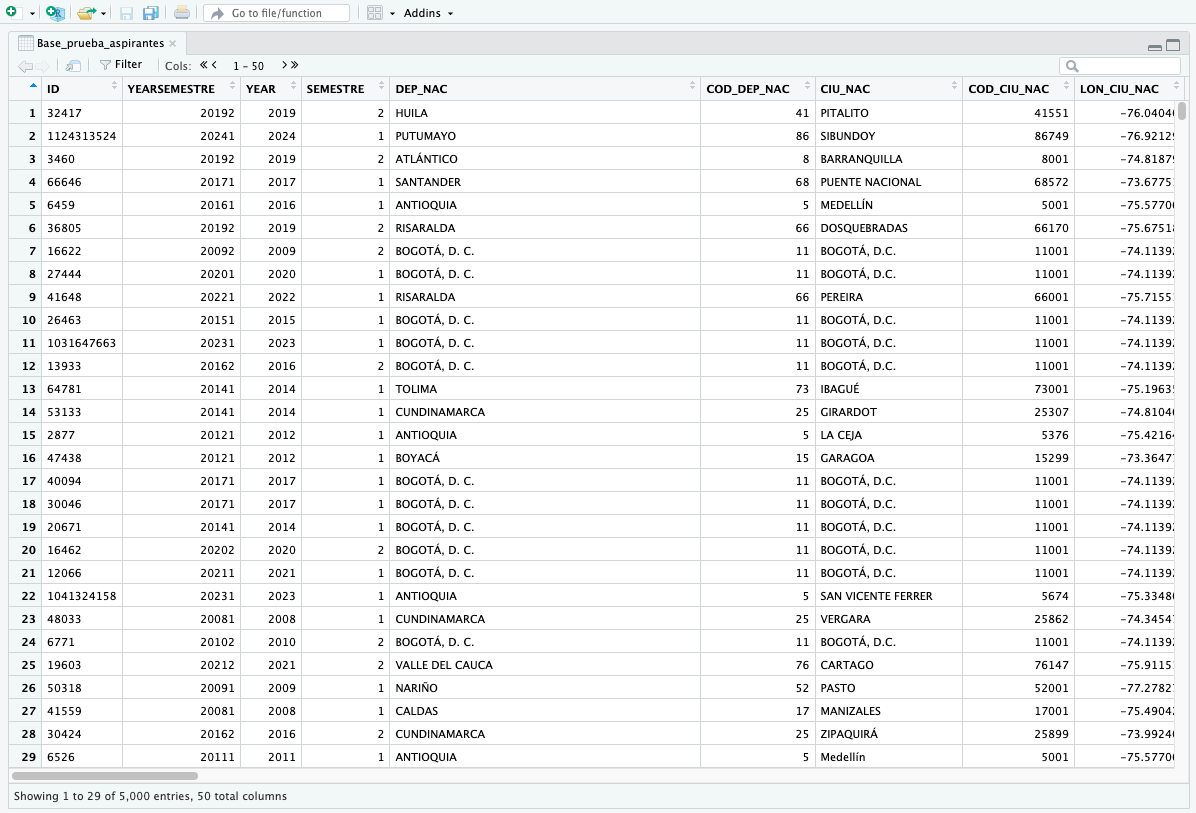Image resolution: width=1196 pixels, height=813 pixels.
Task: Sort by the YEAR column arrows
Action: pyautogui.click(x=294, y=85)
